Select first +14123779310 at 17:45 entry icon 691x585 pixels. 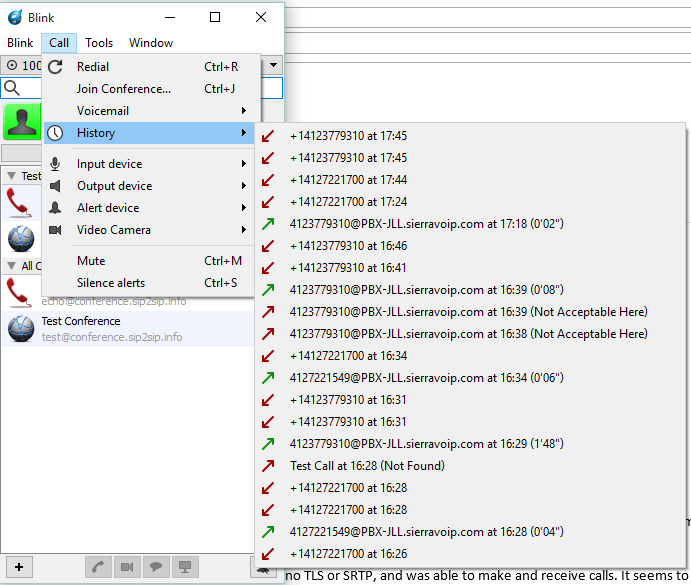point(268,136)
